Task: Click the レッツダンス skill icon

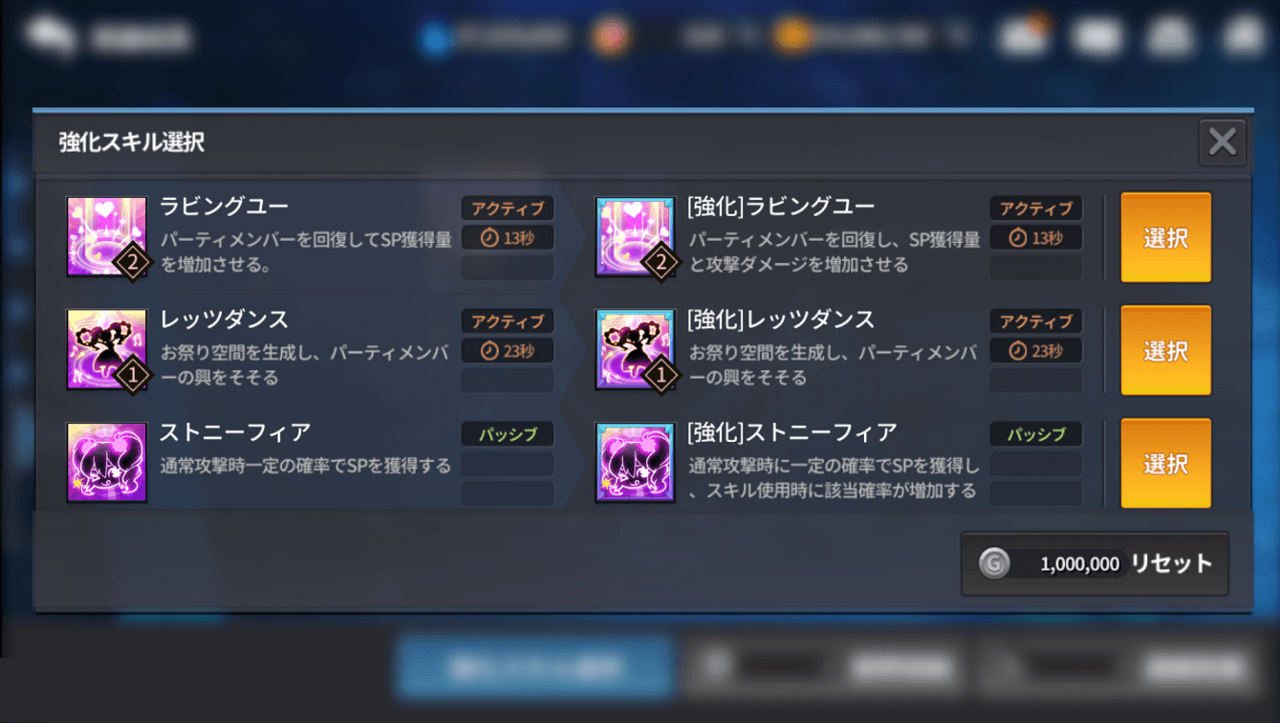Action: point(107,349)
